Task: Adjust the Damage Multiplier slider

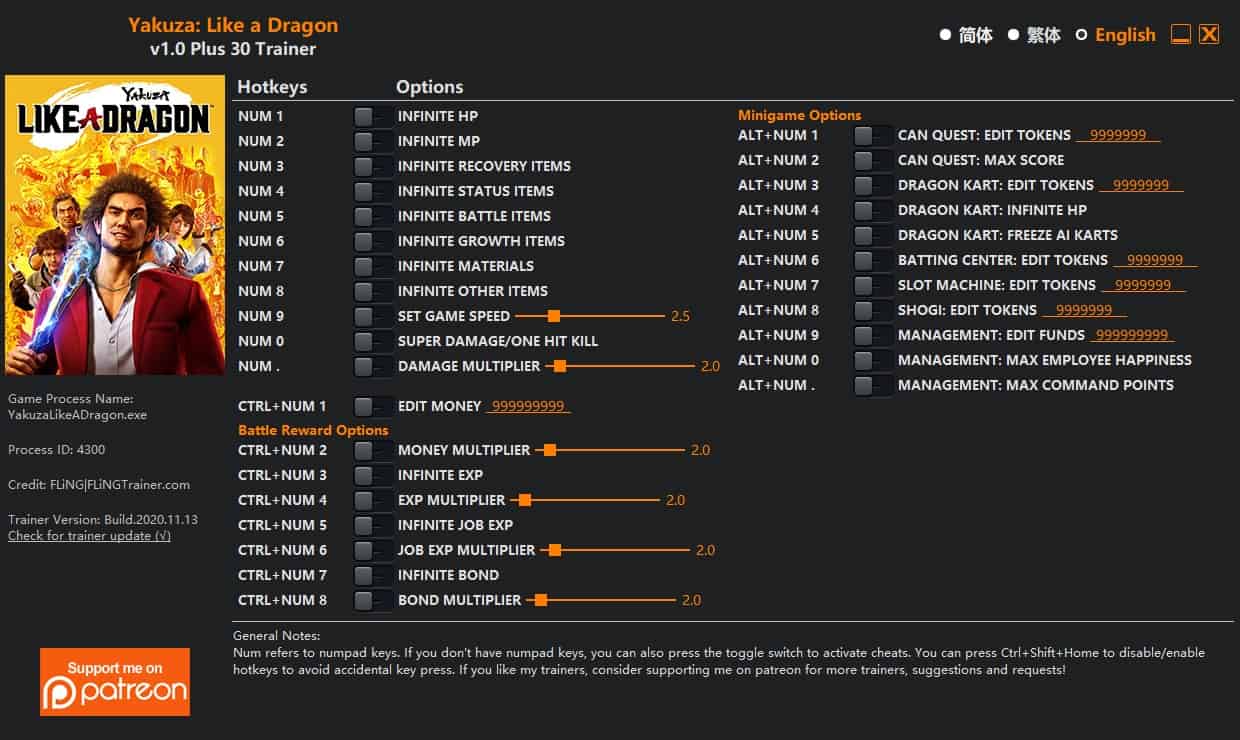Action: coord(559,366)
